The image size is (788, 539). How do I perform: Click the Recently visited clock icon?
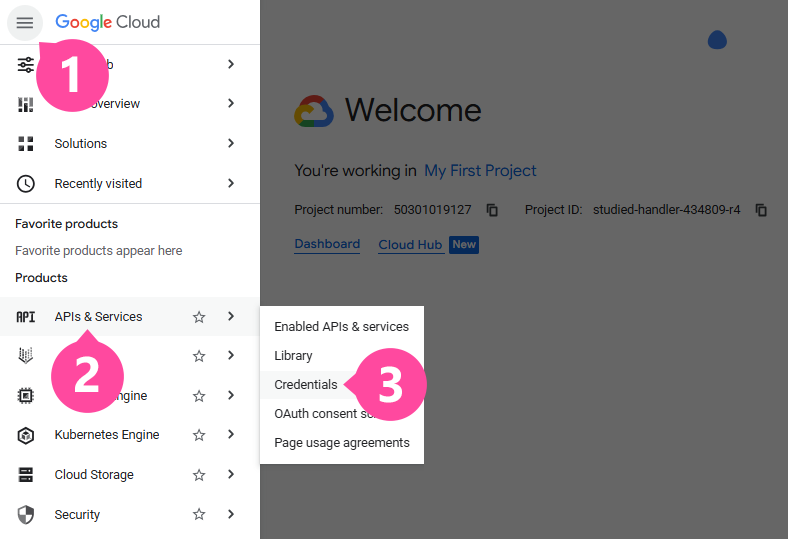(26, 184)
